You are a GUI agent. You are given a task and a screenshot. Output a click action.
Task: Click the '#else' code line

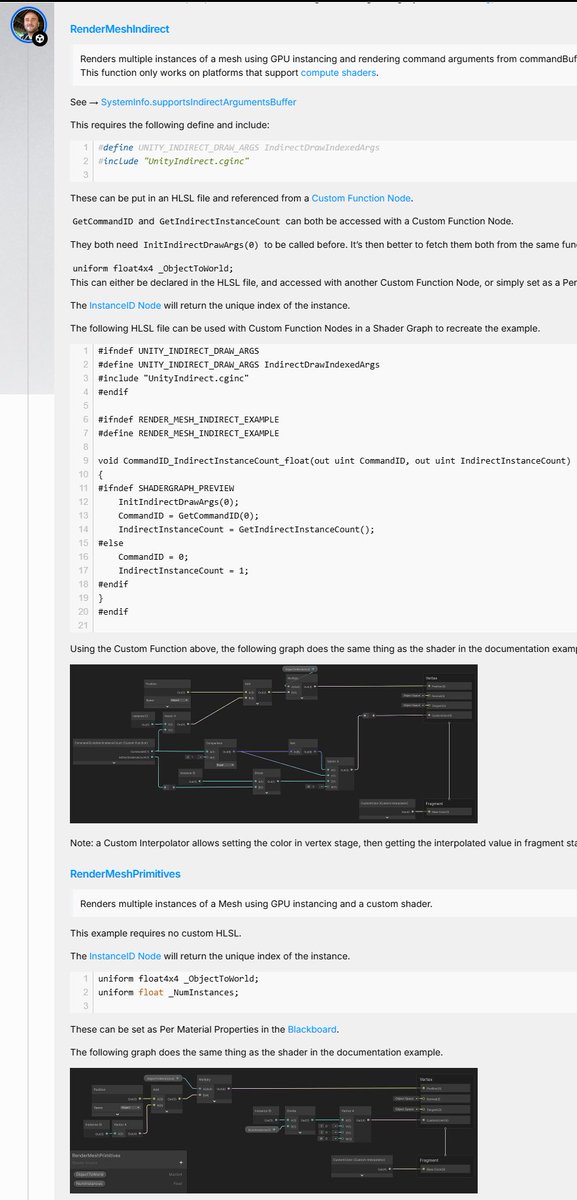(x=111, y=543)
